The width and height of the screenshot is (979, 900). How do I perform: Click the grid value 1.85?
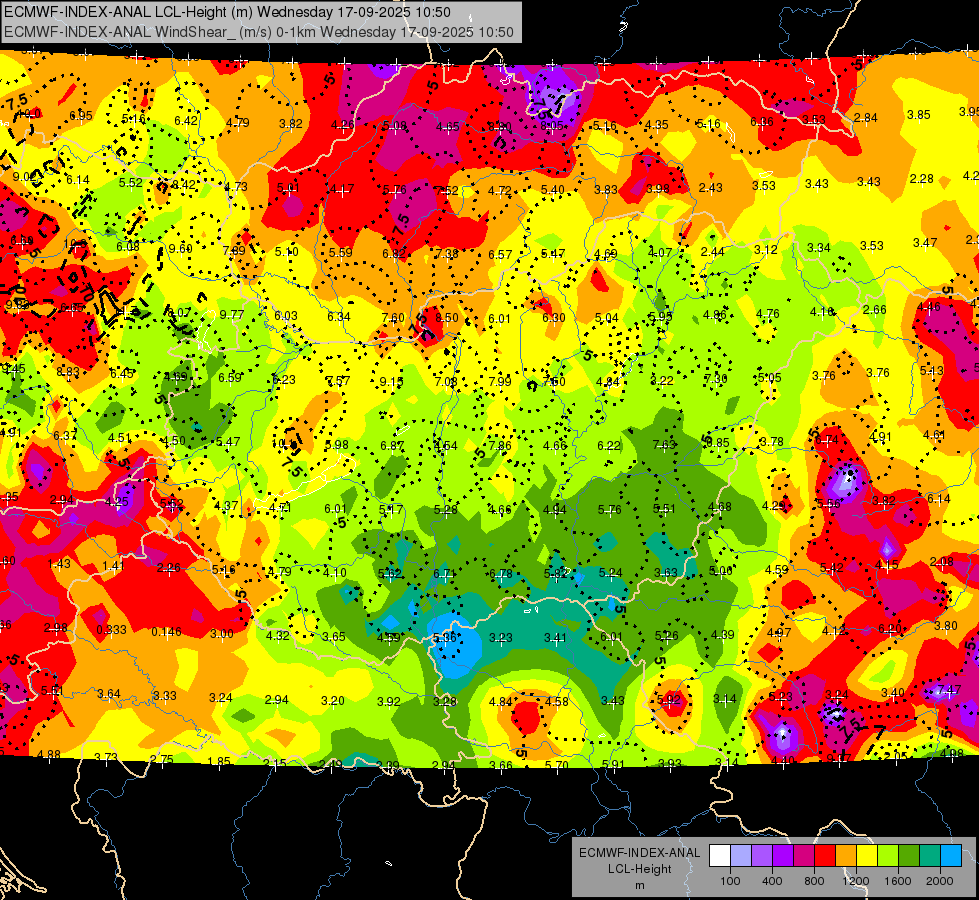tap(219, 761)
